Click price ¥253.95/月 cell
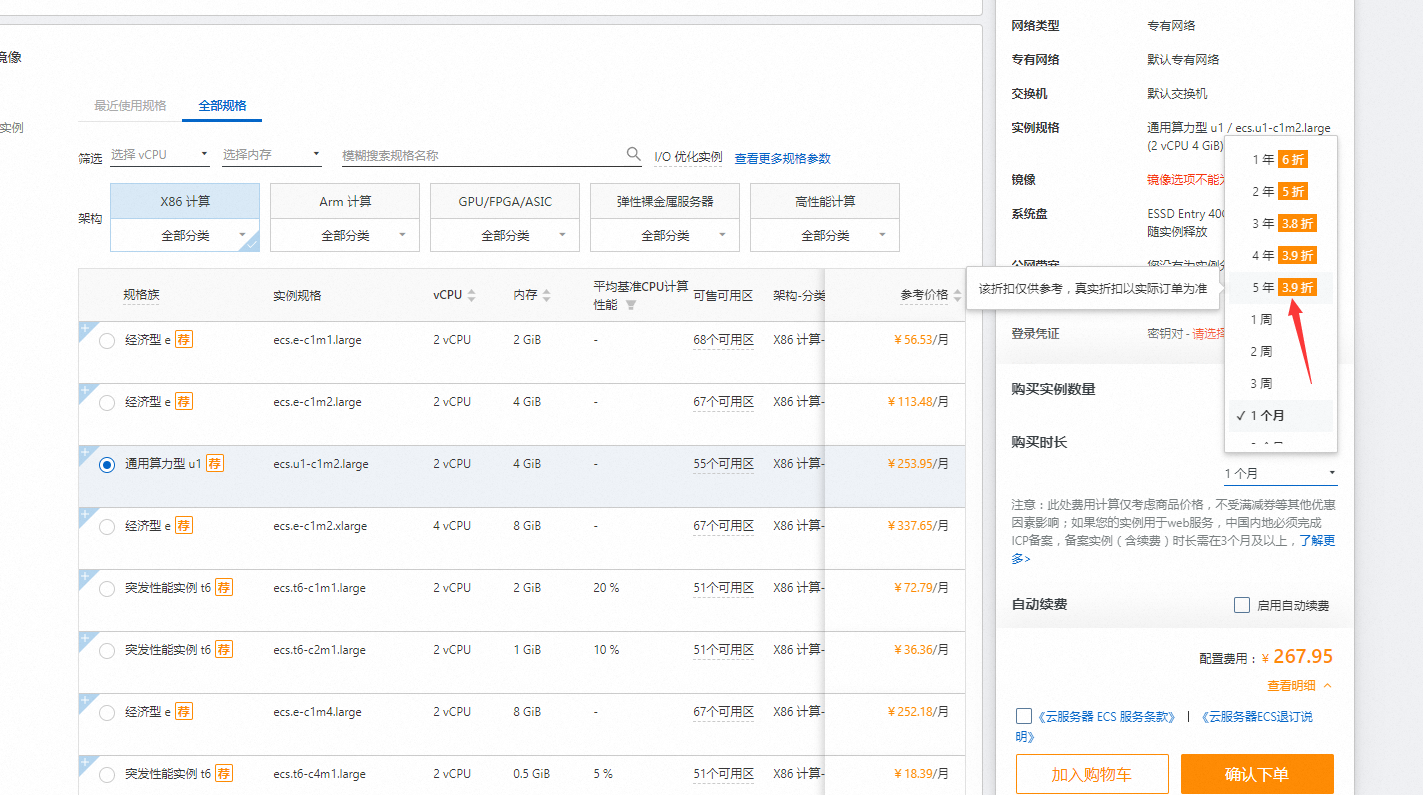Image resolution: width=1423 pixels, height=795 pixels. [918, 464]
